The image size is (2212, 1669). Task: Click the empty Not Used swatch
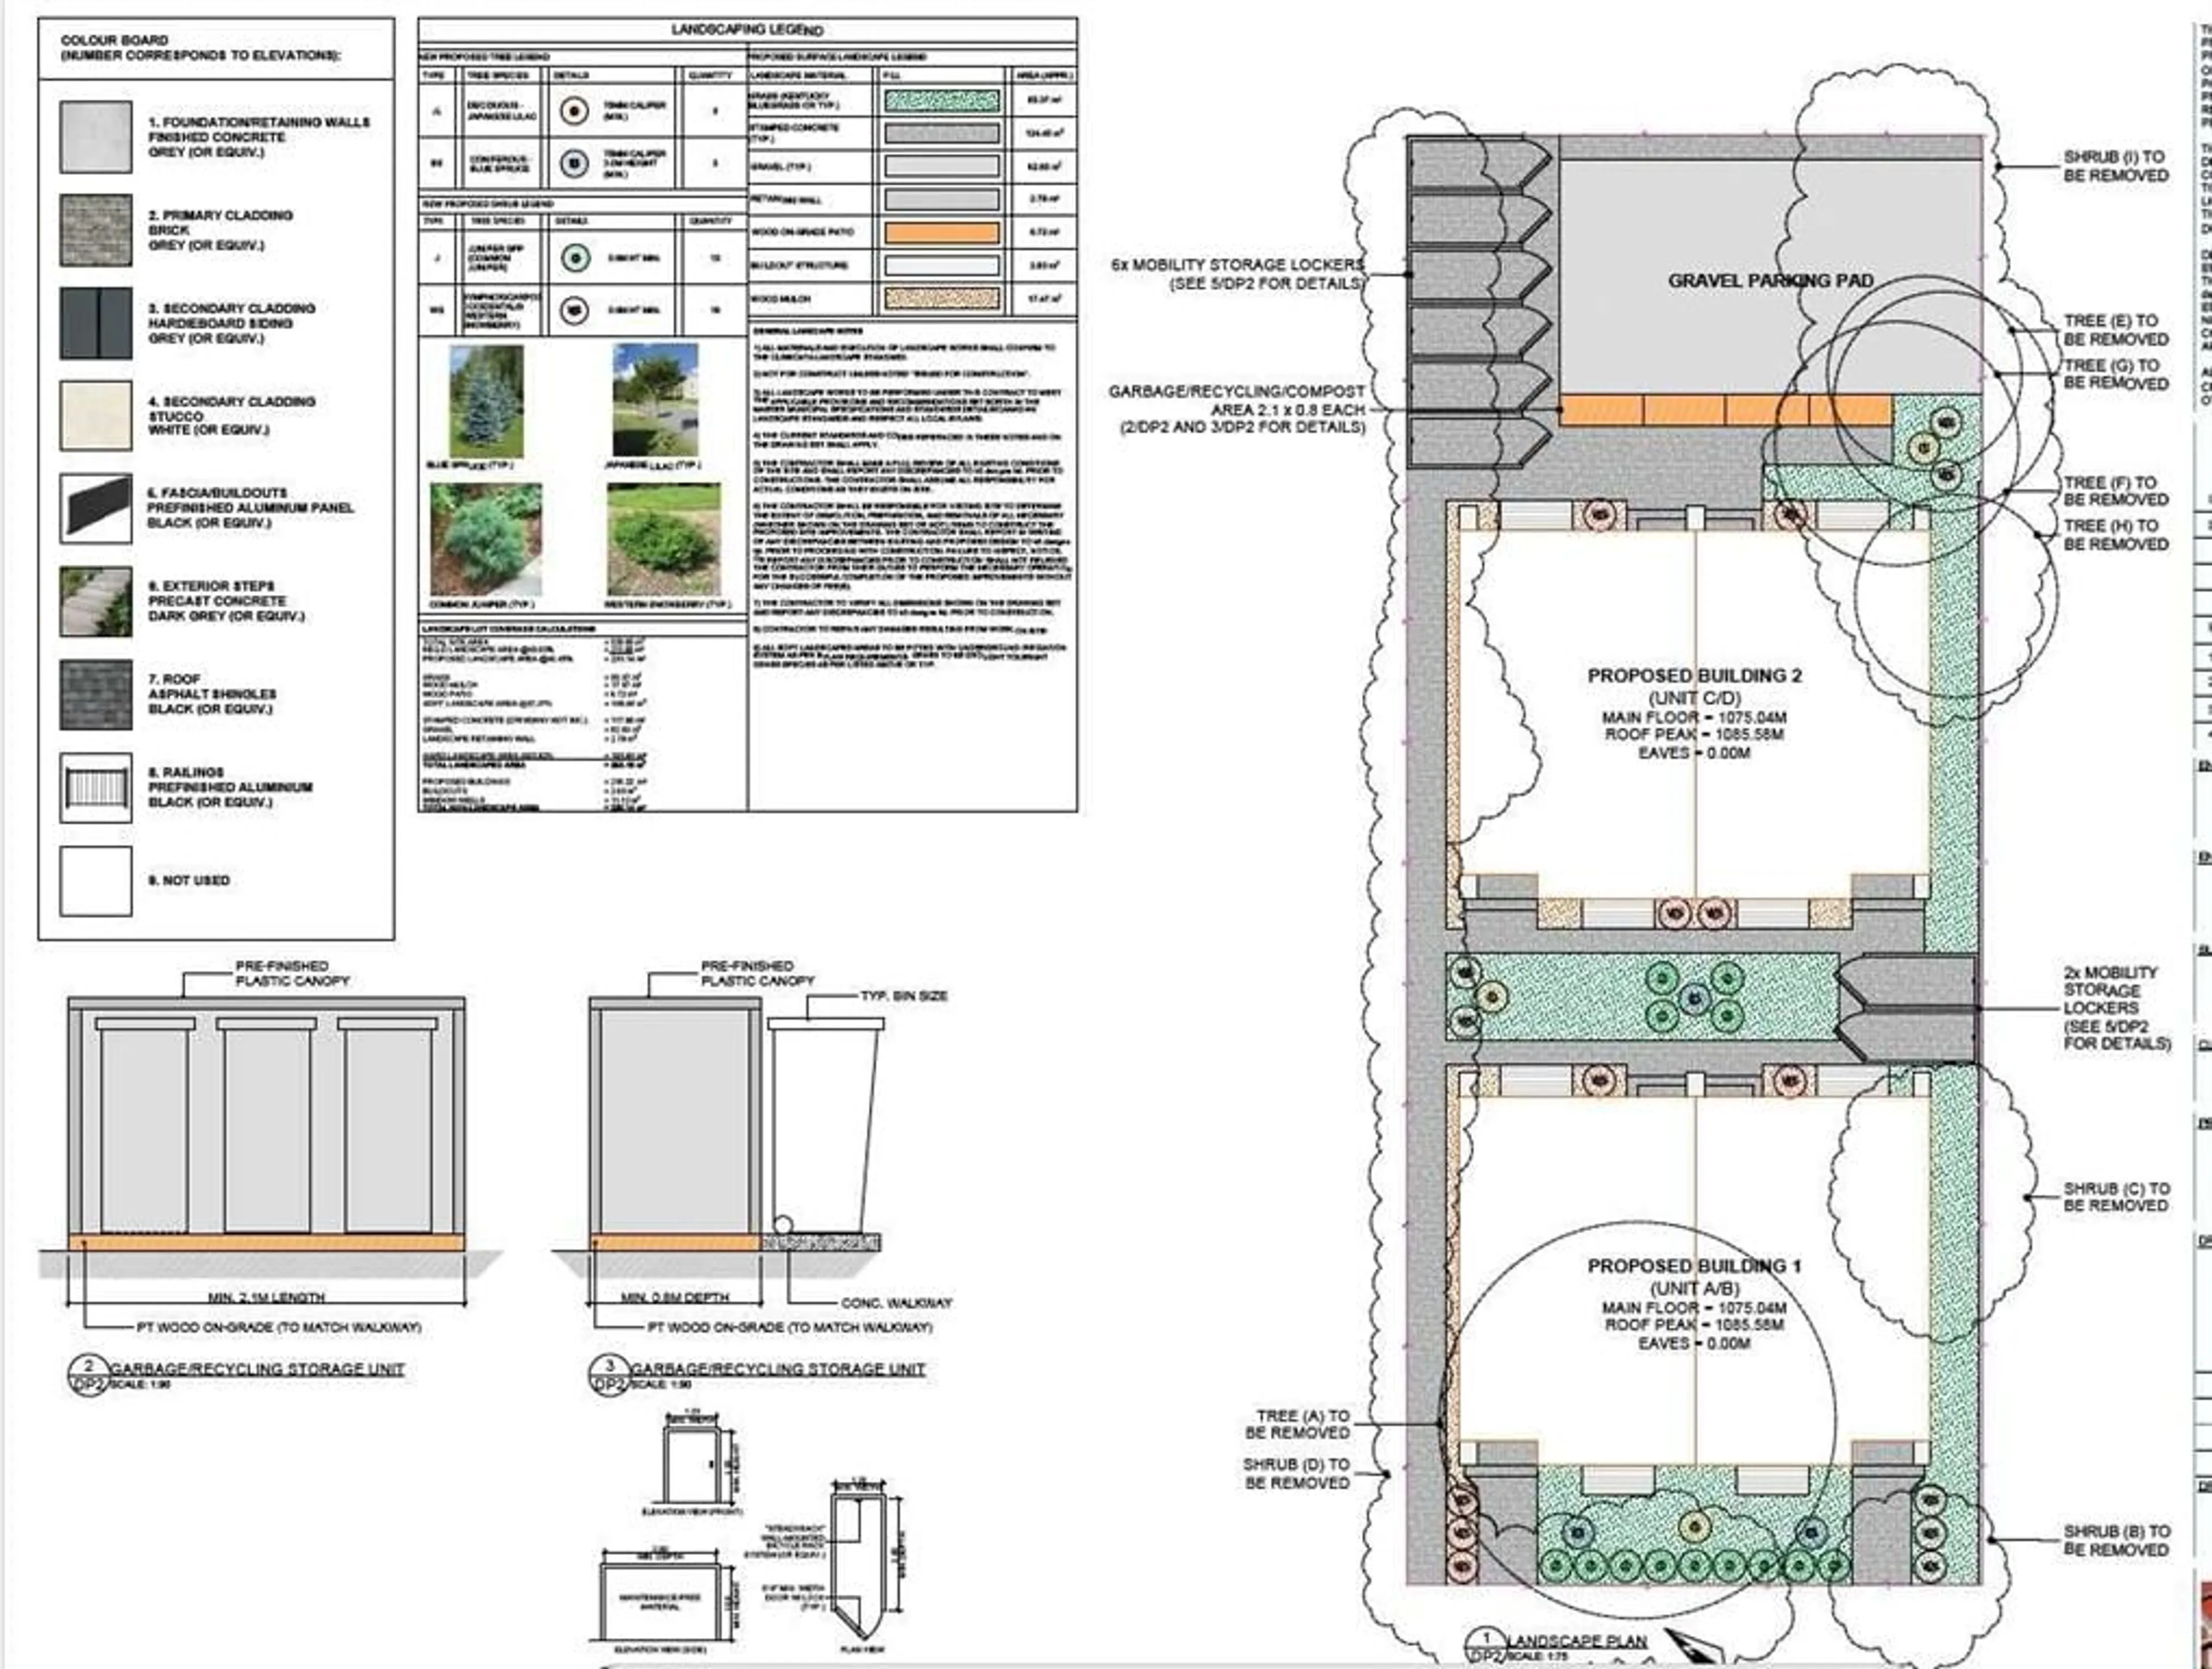[x=95, y=881]
